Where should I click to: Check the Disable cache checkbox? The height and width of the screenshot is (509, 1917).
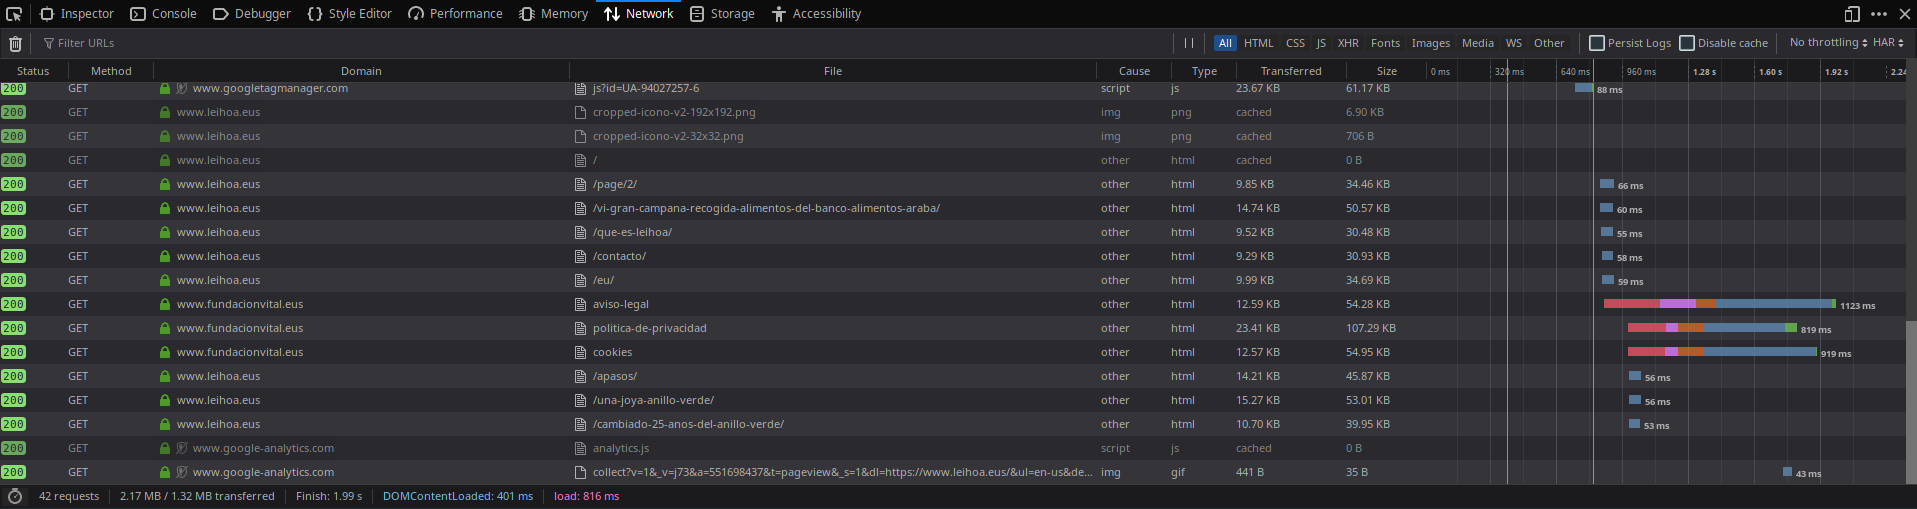point(1687,43)
